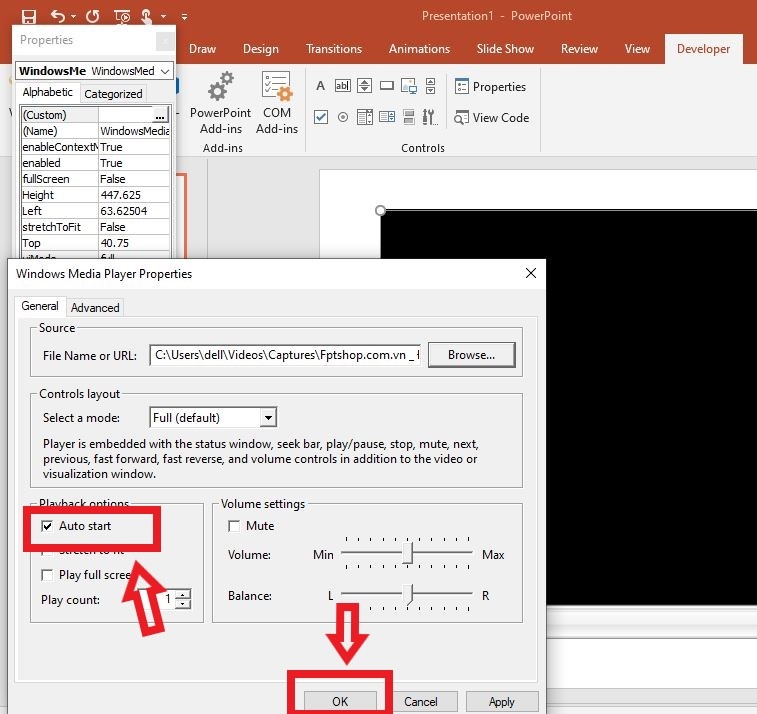757x714 pixels.
Task: Save the presentation from the quick access toolbar
Action: coord(29,17)
